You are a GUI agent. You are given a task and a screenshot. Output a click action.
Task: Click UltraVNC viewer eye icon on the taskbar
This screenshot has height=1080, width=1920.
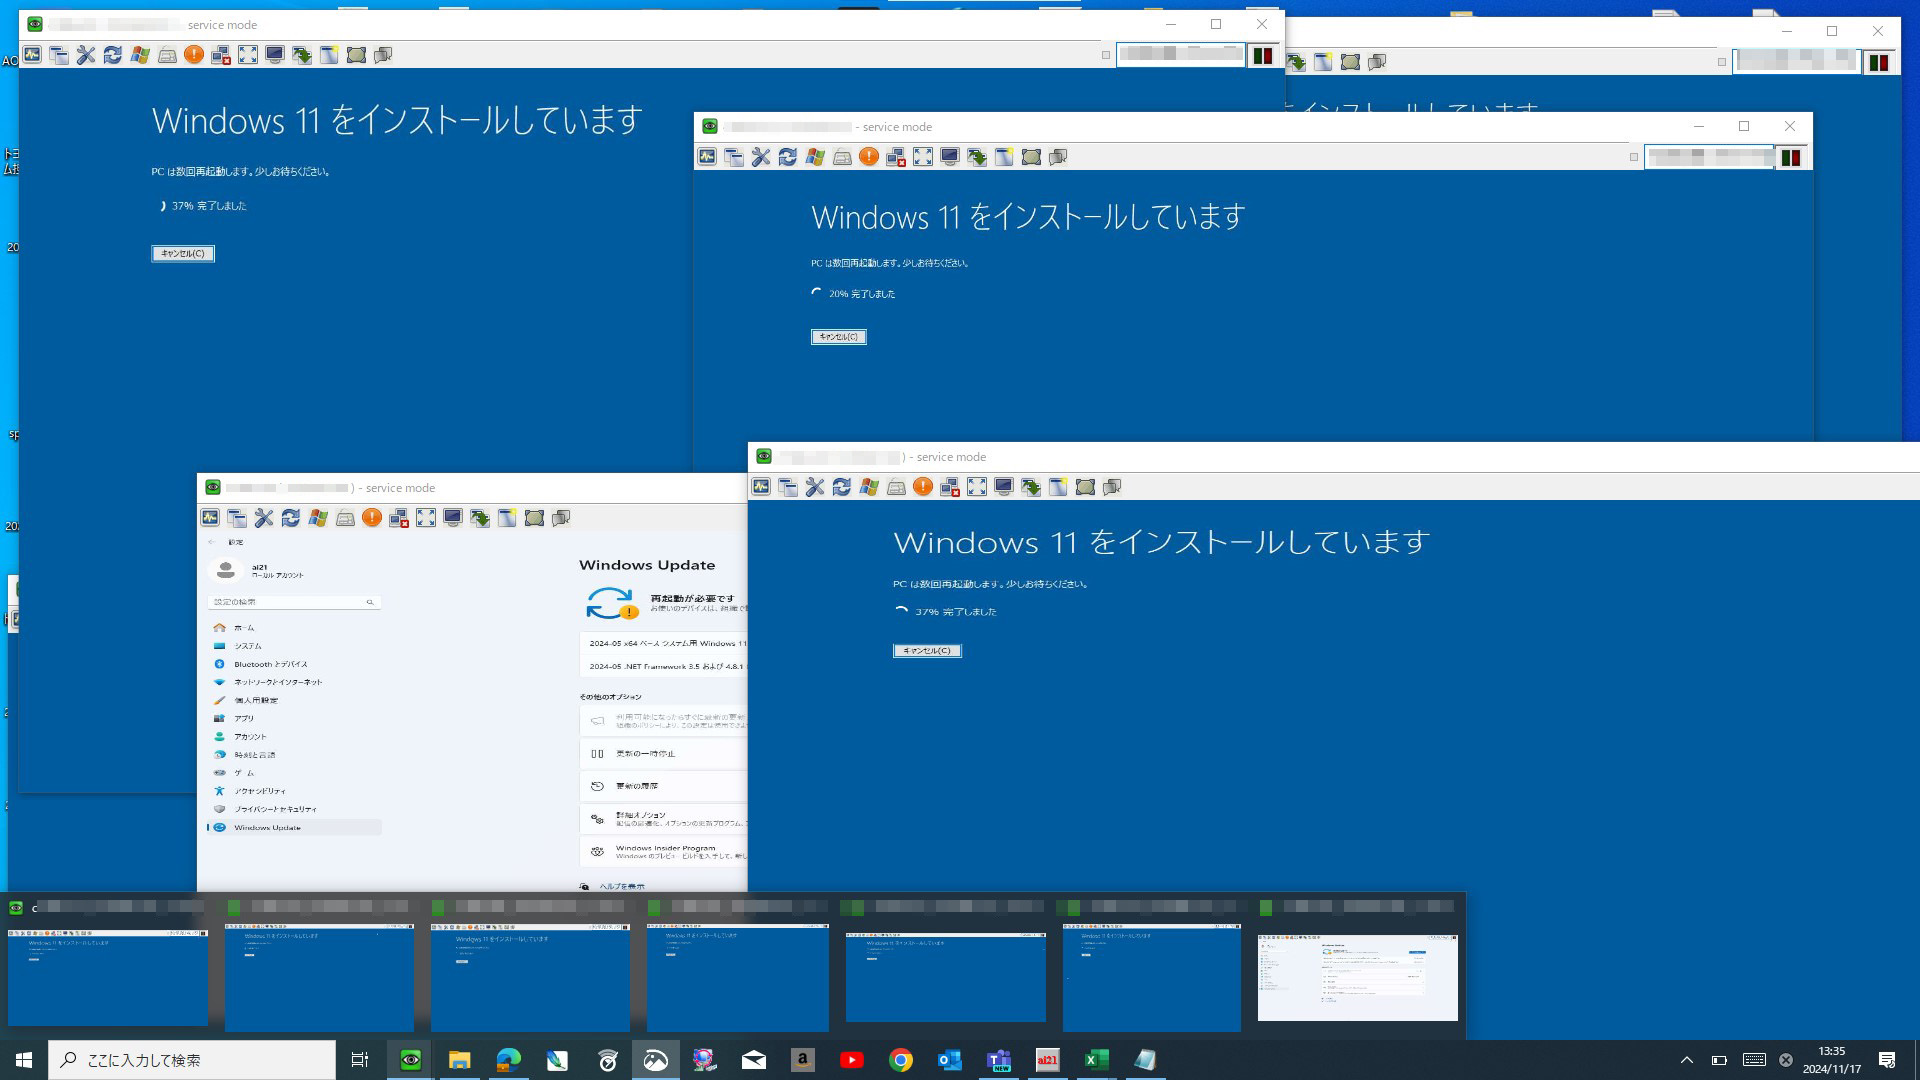coord(410,1060)
